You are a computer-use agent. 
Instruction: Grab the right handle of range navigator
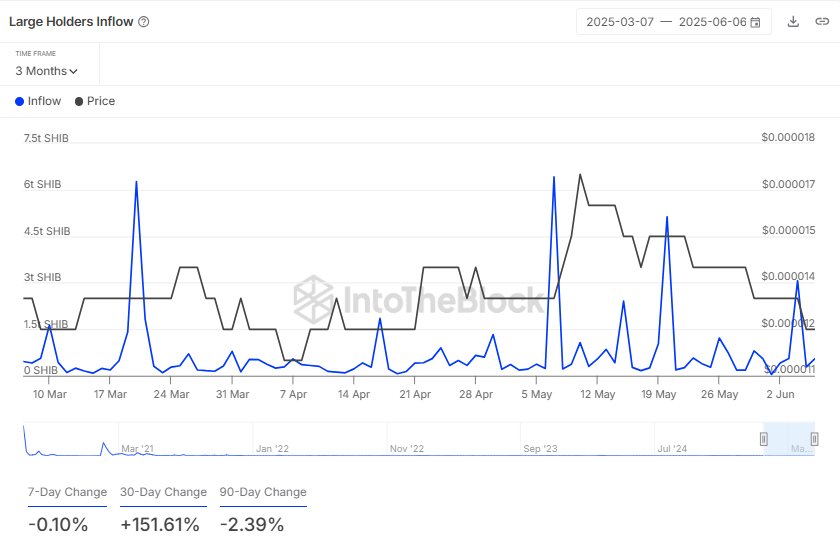click(814, 438)
